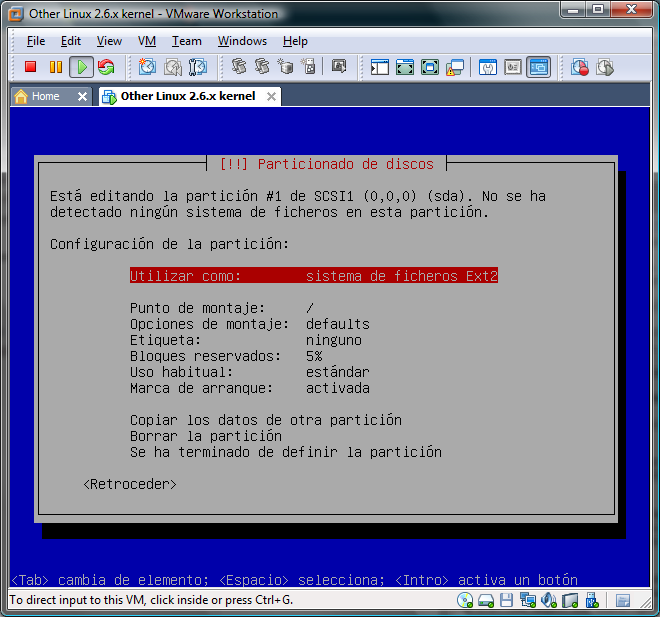Screen dimensions: 660x617
Task: Select the 'Opciones de montaje: defaults' row
Action: (x=250, y=324)
